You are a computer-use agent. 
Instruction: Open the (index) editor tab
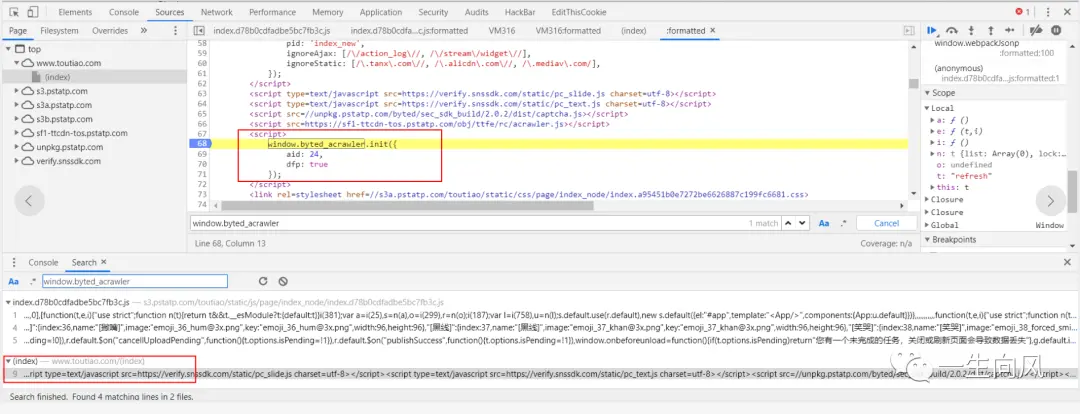[x=634, y=31]
